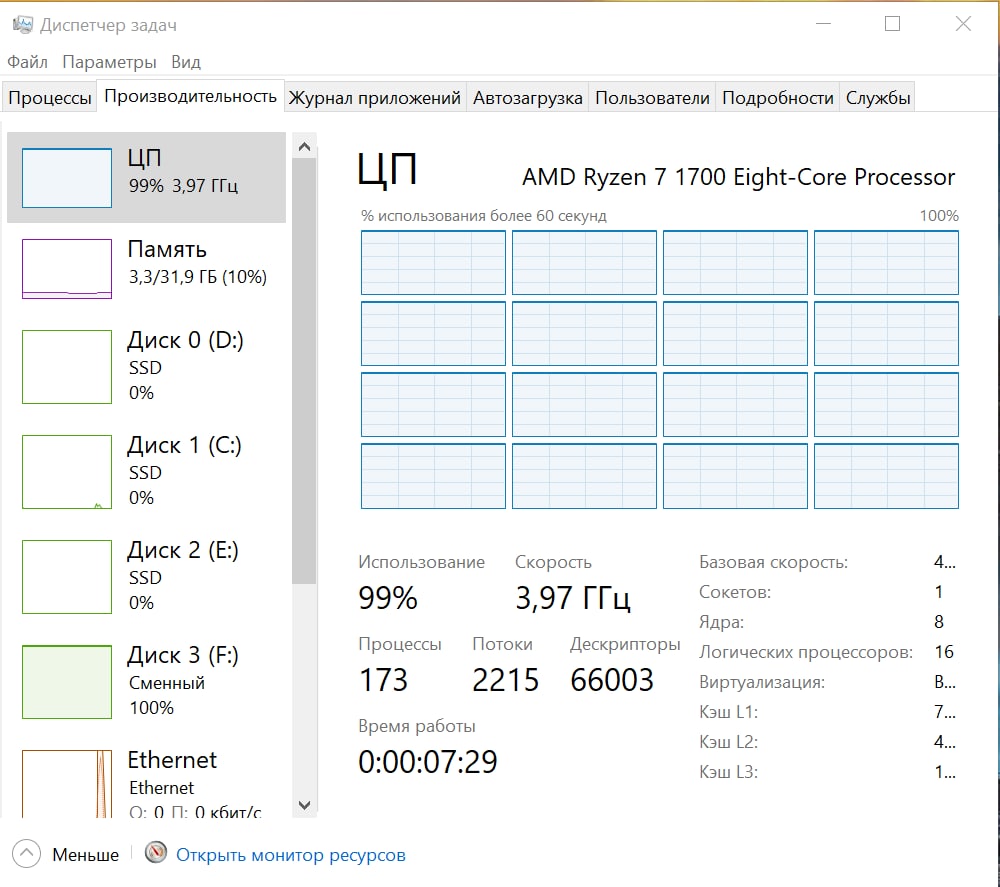The image size is (1000, 887).
Task: Open the Вид menu
Action: pos(186,62)
